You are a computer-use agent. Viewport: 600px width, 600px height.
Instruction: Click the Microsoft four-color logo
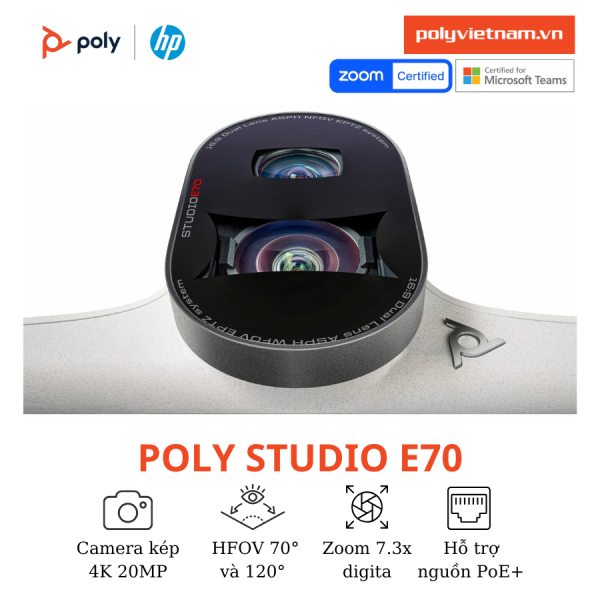(471, 76)
